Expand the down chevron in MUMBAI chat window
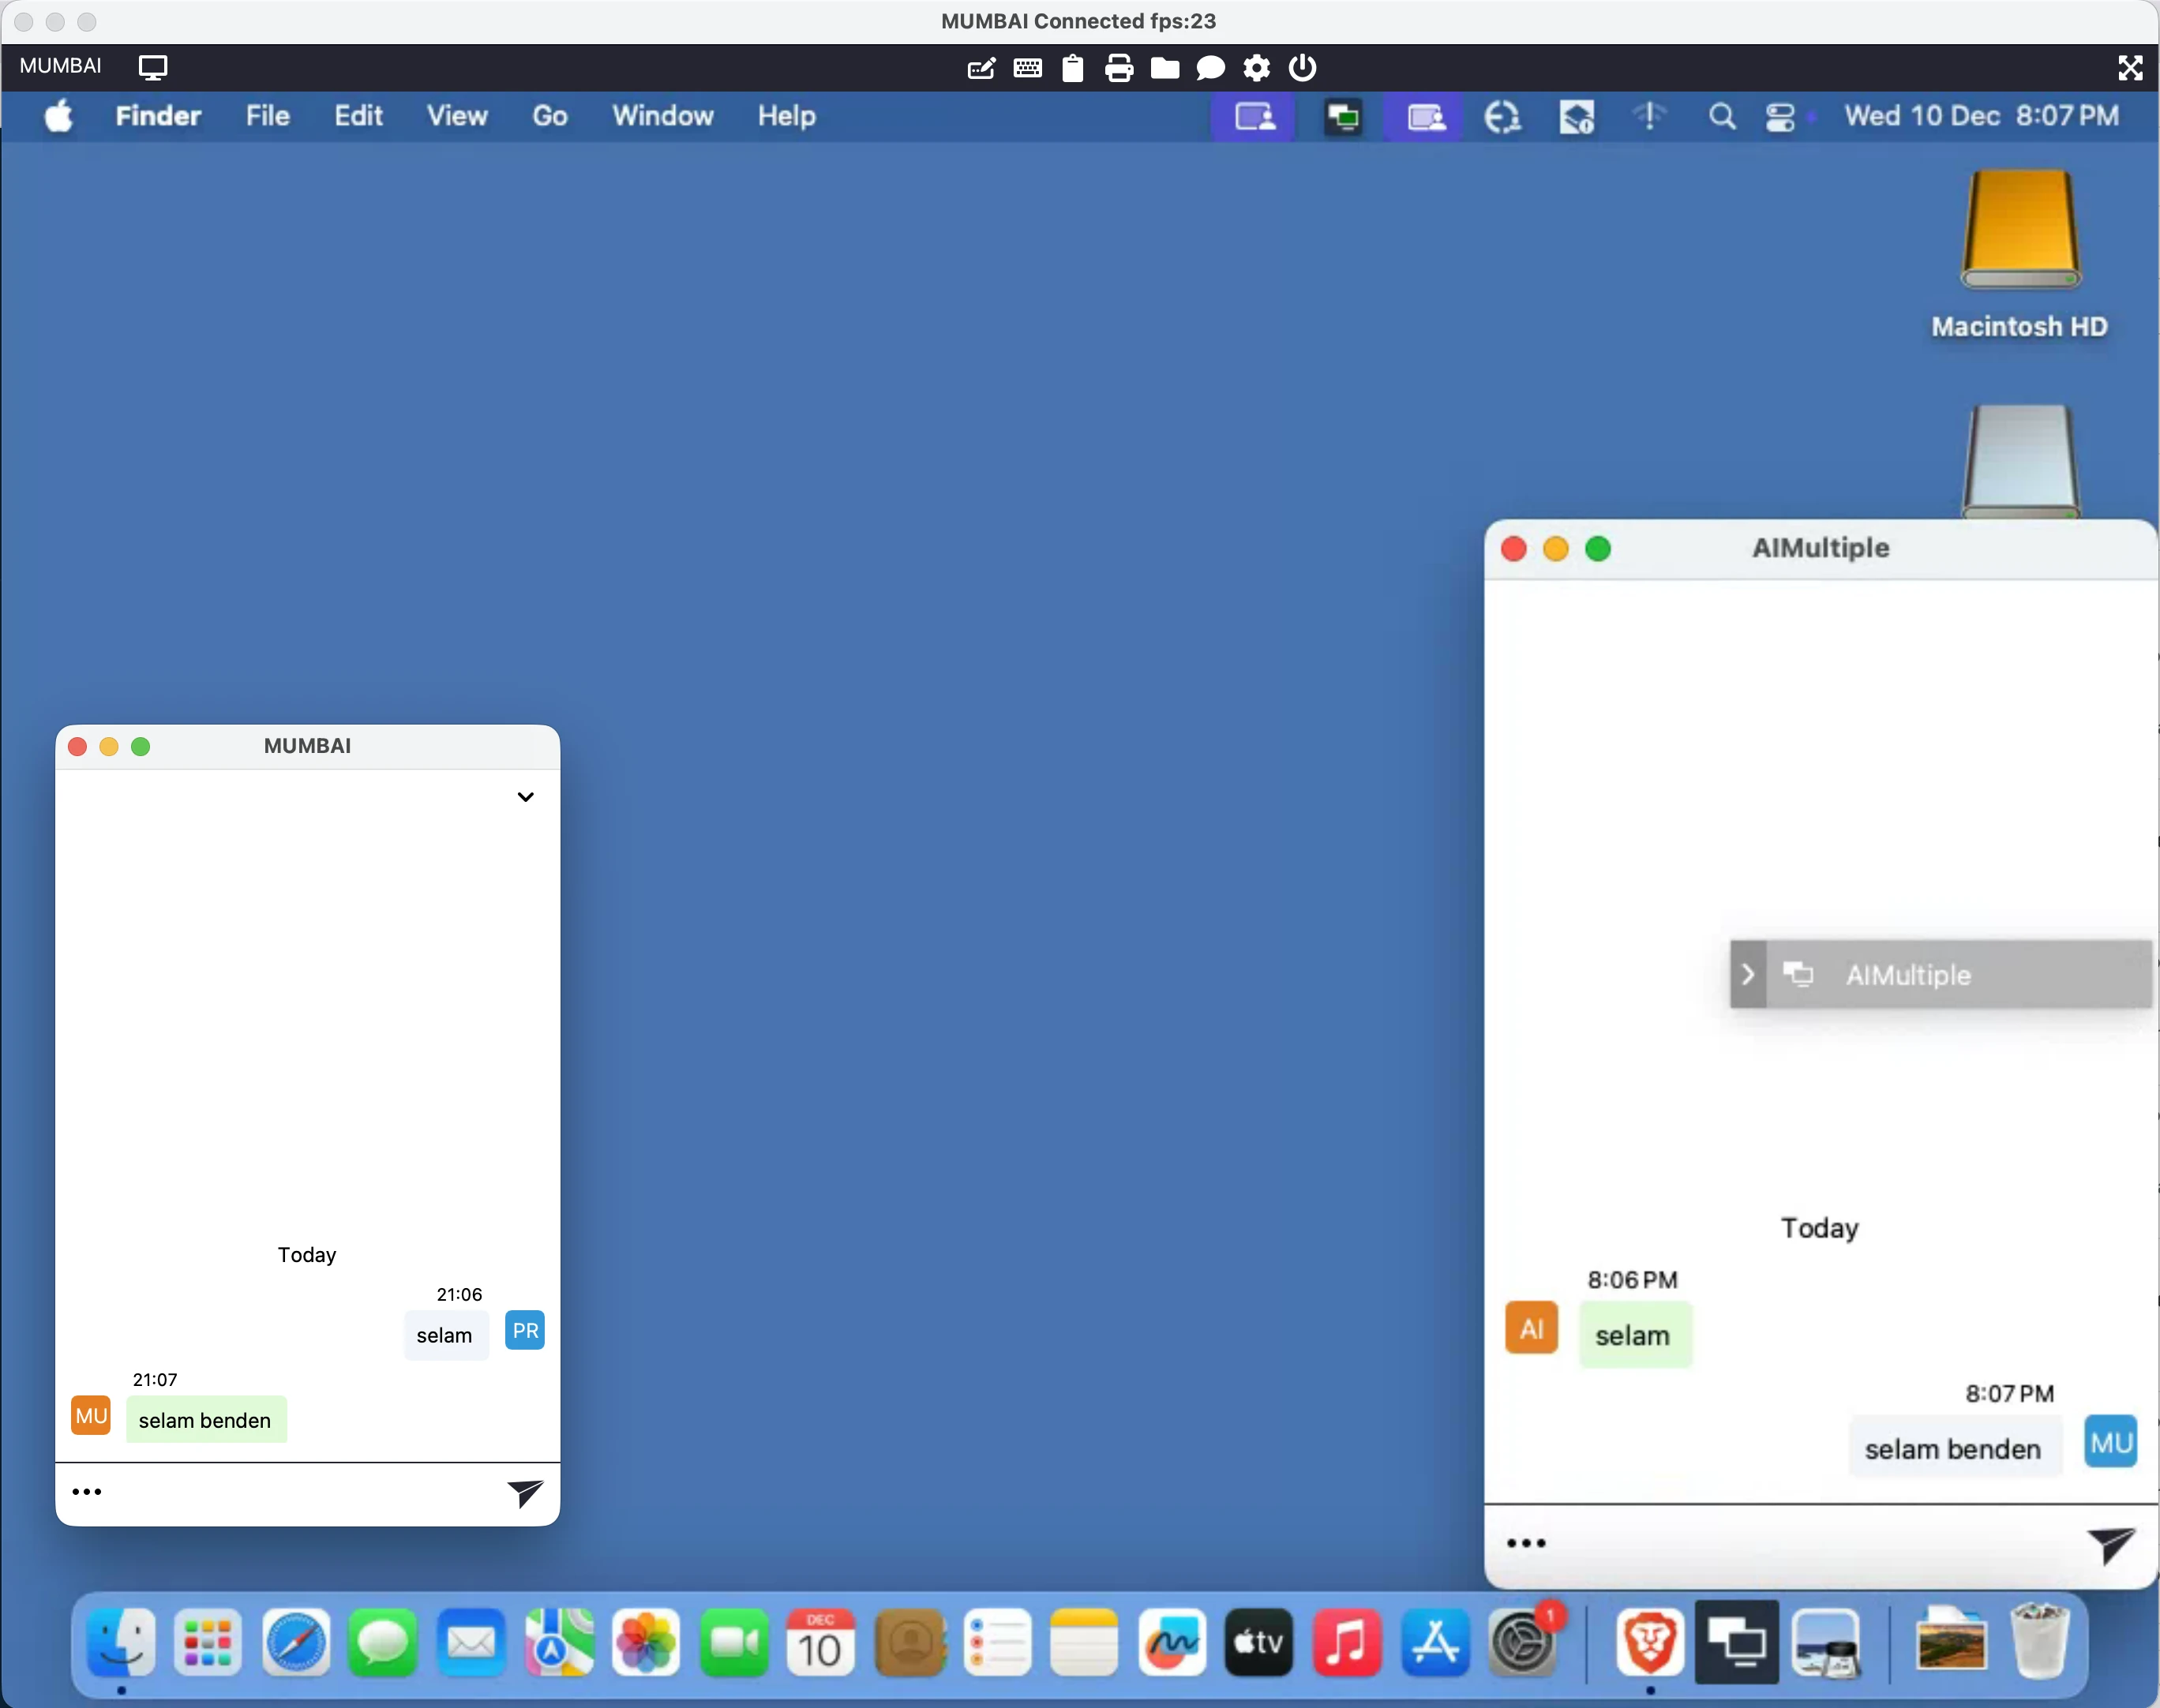The width and height of the screenshot is (2160, 1708). (525, 797)
